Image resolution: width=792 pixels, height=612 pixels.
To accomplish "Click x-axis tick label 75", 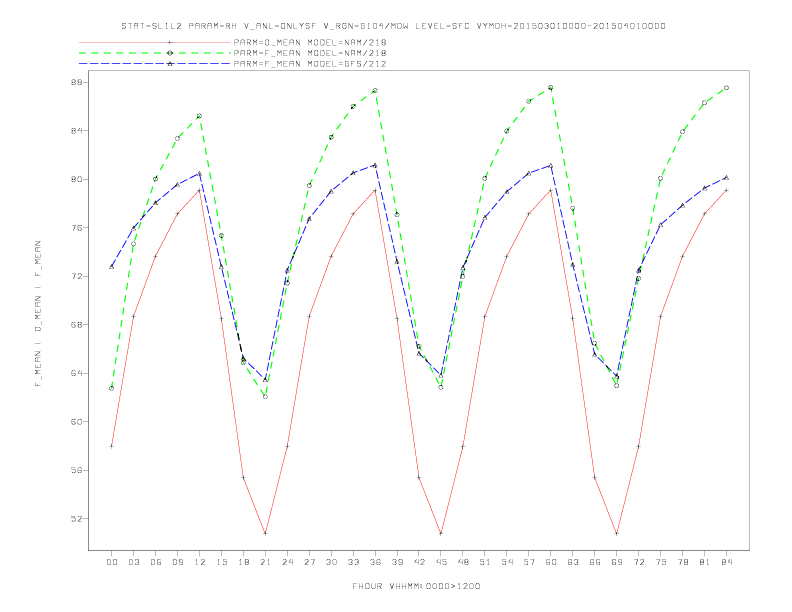I will point(661,562).
